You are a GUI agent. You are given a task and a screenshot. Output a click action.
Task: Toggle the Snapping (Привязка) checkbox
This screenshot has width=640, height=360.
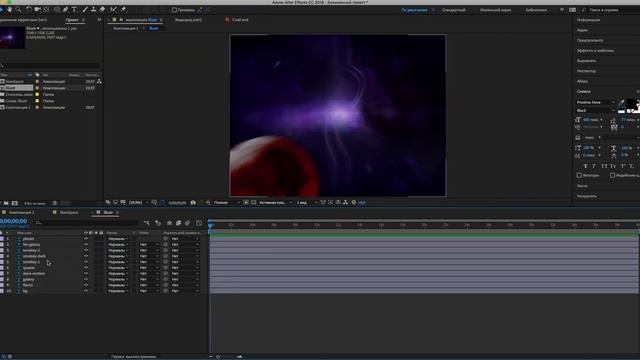[174, 10]
